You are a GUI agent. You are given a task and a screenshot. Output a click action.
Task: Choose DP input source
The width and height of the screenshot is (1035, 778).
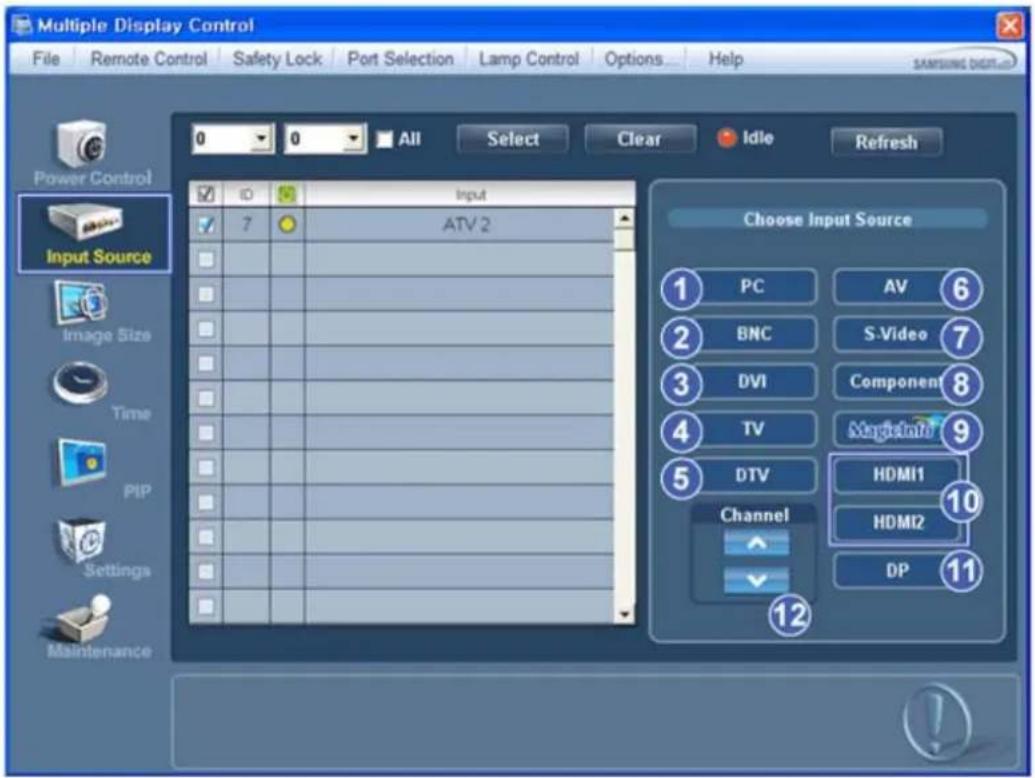point(896,571)
